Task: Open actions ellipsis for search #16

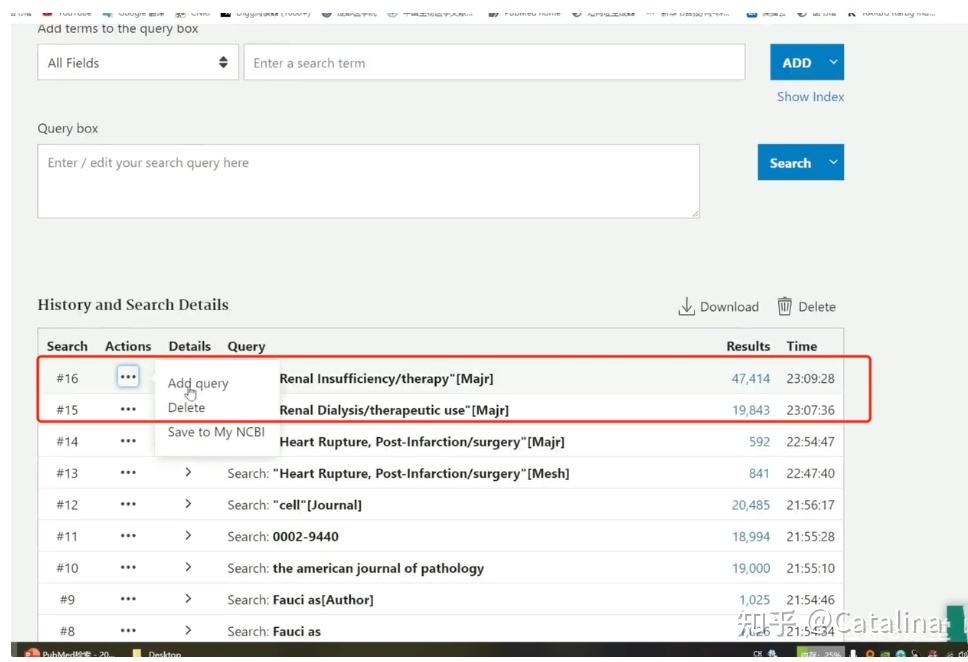Action: (x=128, y=378)
